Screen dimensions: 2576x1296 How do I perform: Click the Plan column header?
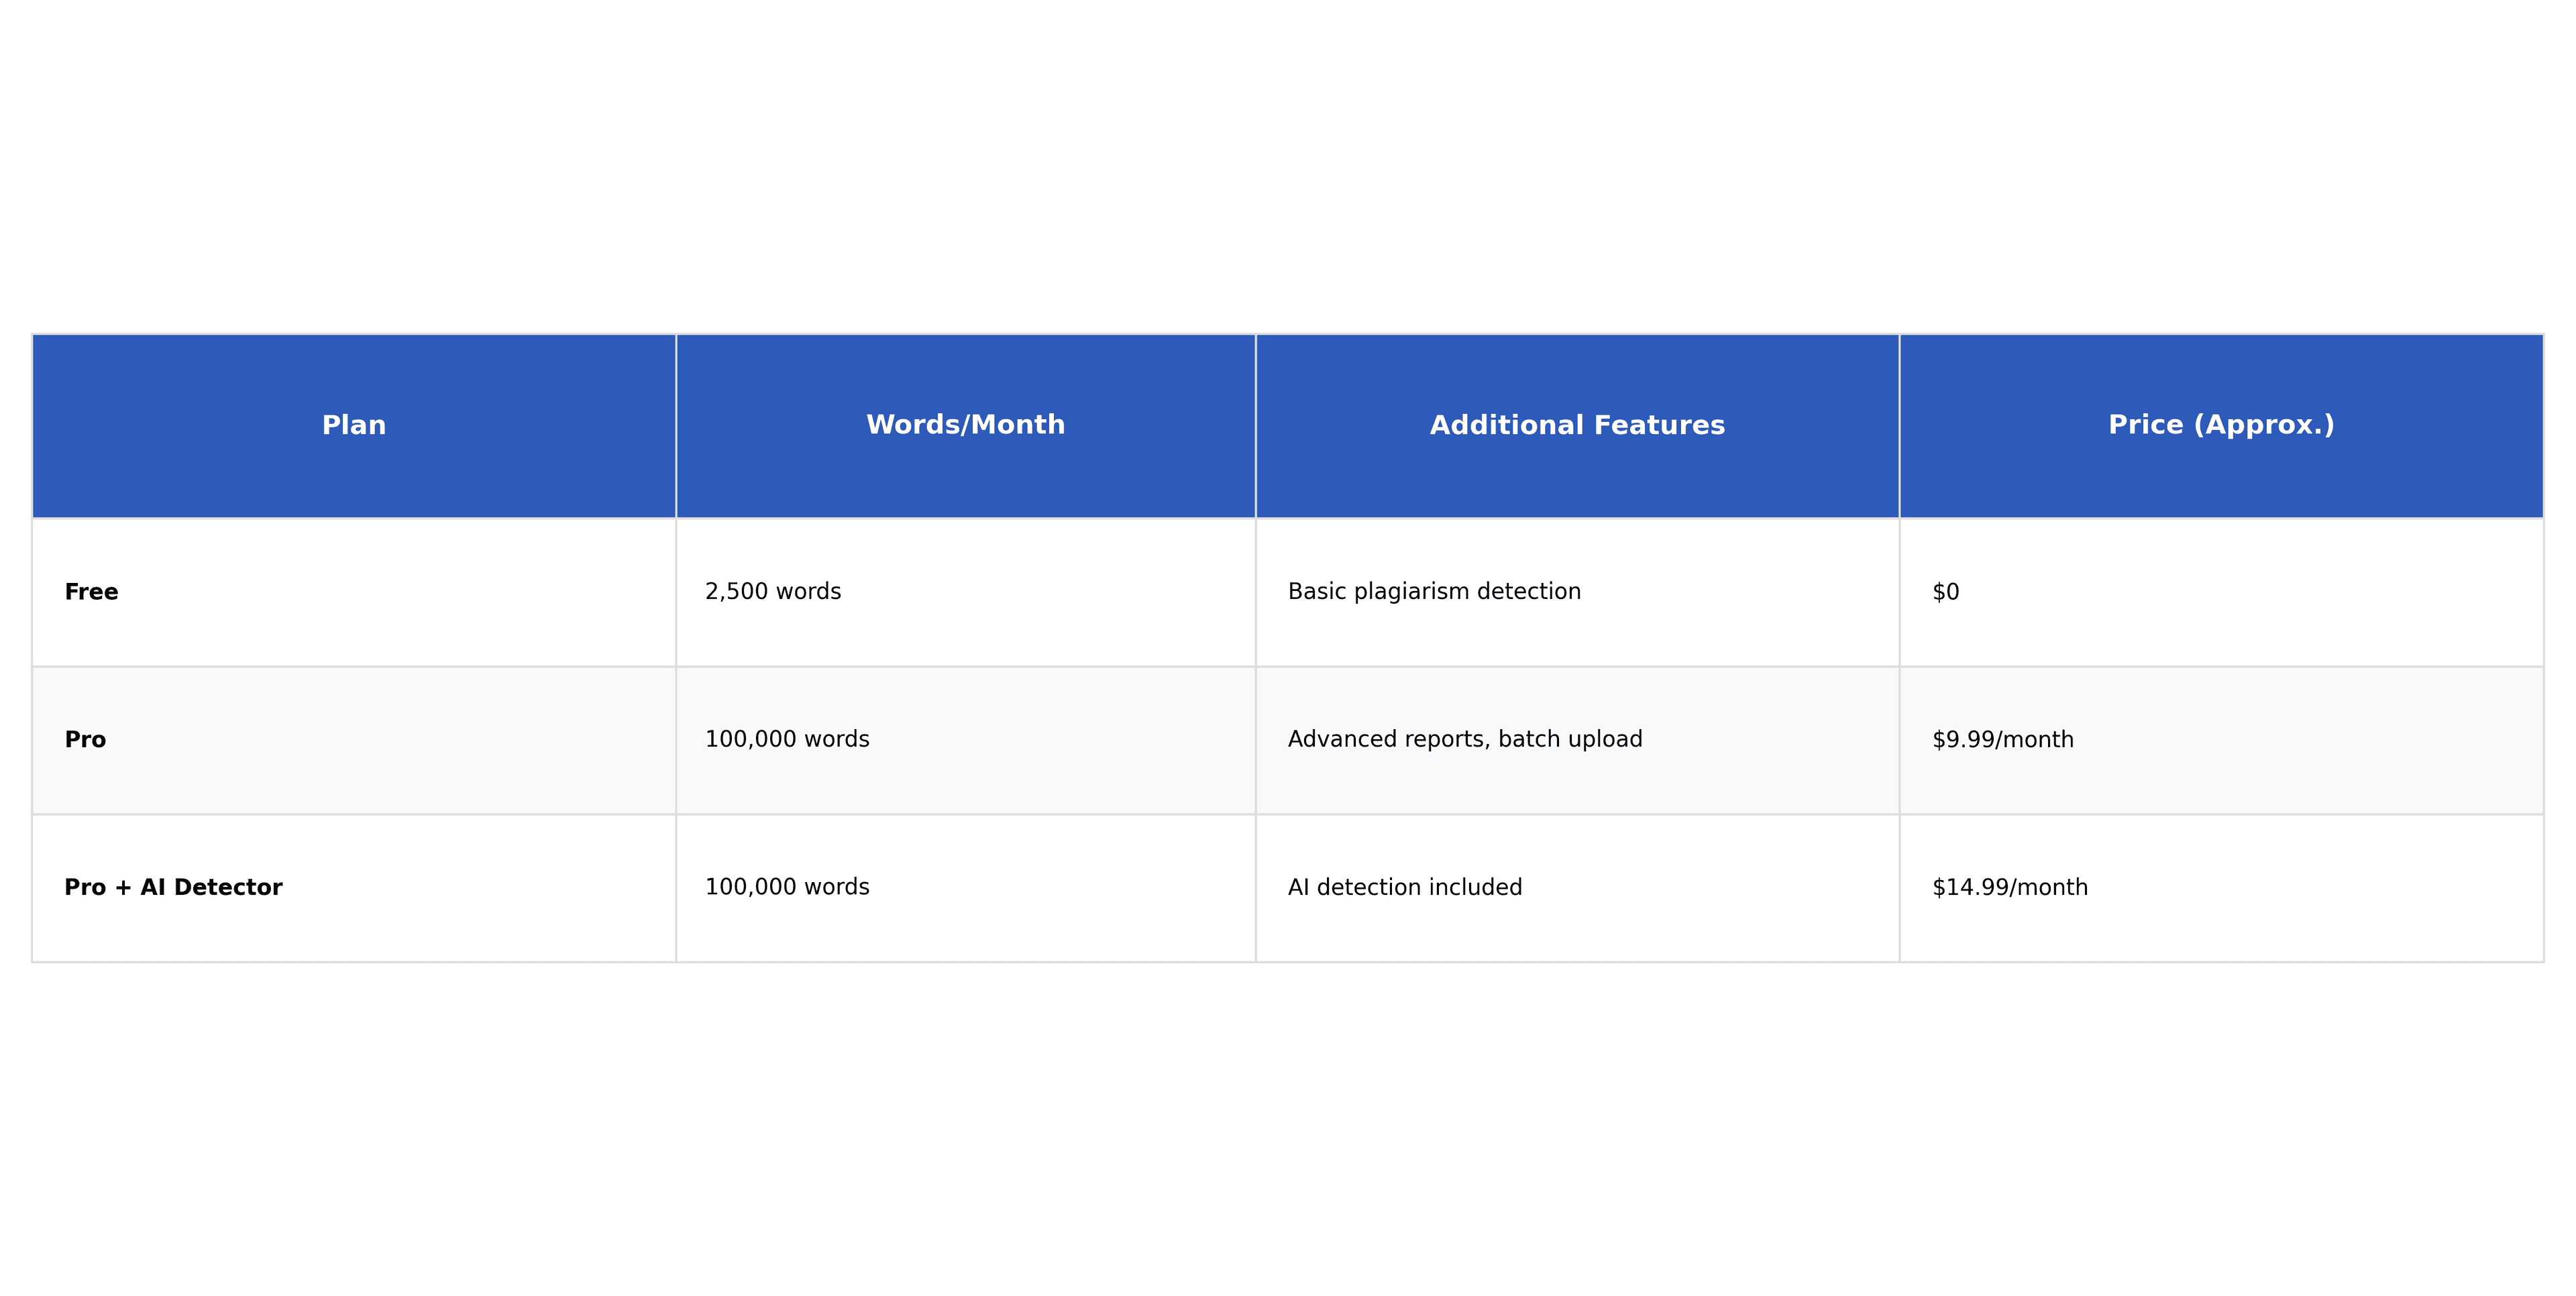coord(354,425)
